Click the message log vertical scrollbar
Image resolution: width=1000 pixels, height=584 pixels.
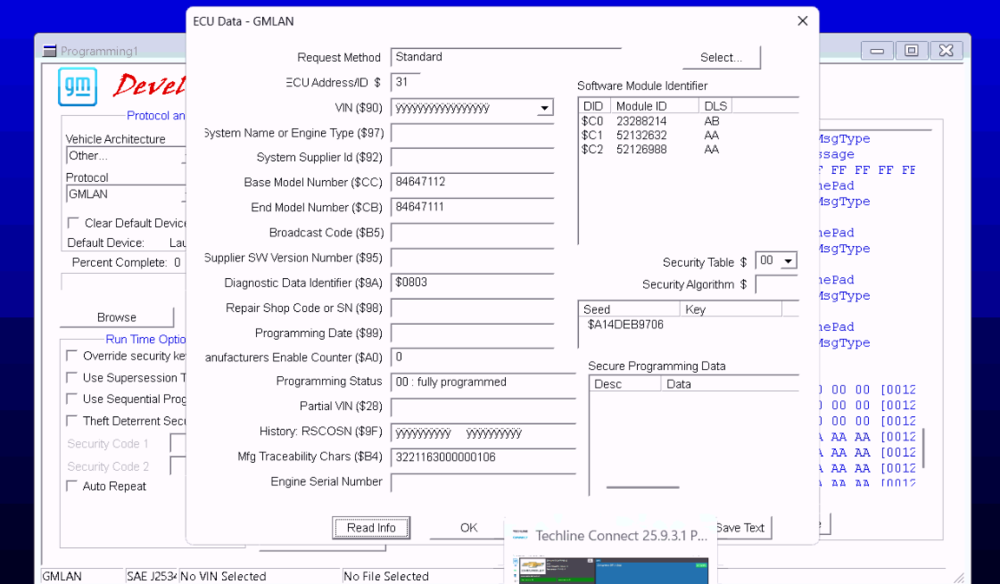[923, 449]
